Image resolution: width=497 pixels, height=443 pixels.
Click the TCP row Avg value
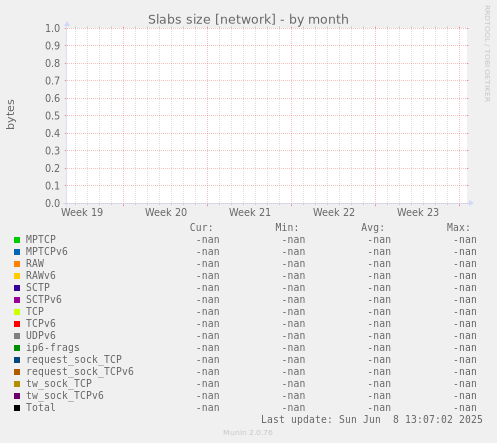[379, 312]
